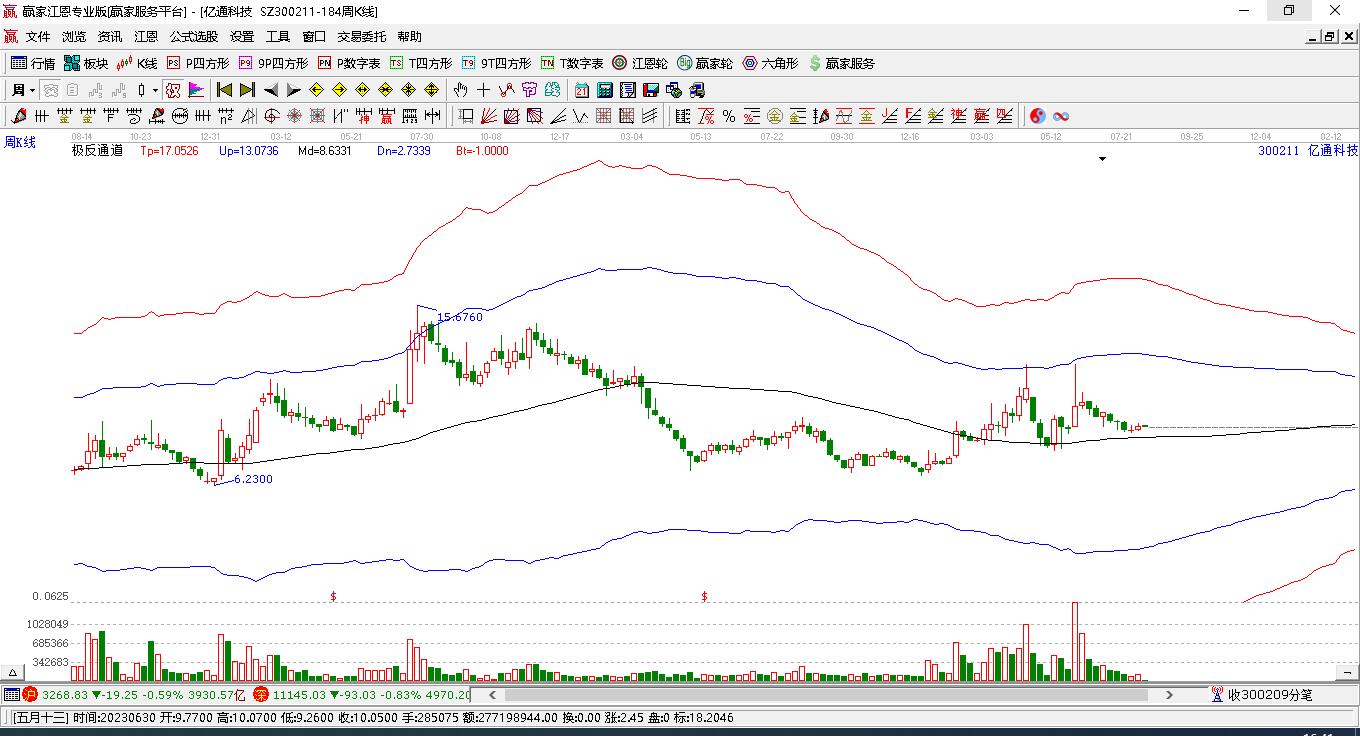Click the blue infinity symbol icon

pyautogui.click(x=1060, y=116)
